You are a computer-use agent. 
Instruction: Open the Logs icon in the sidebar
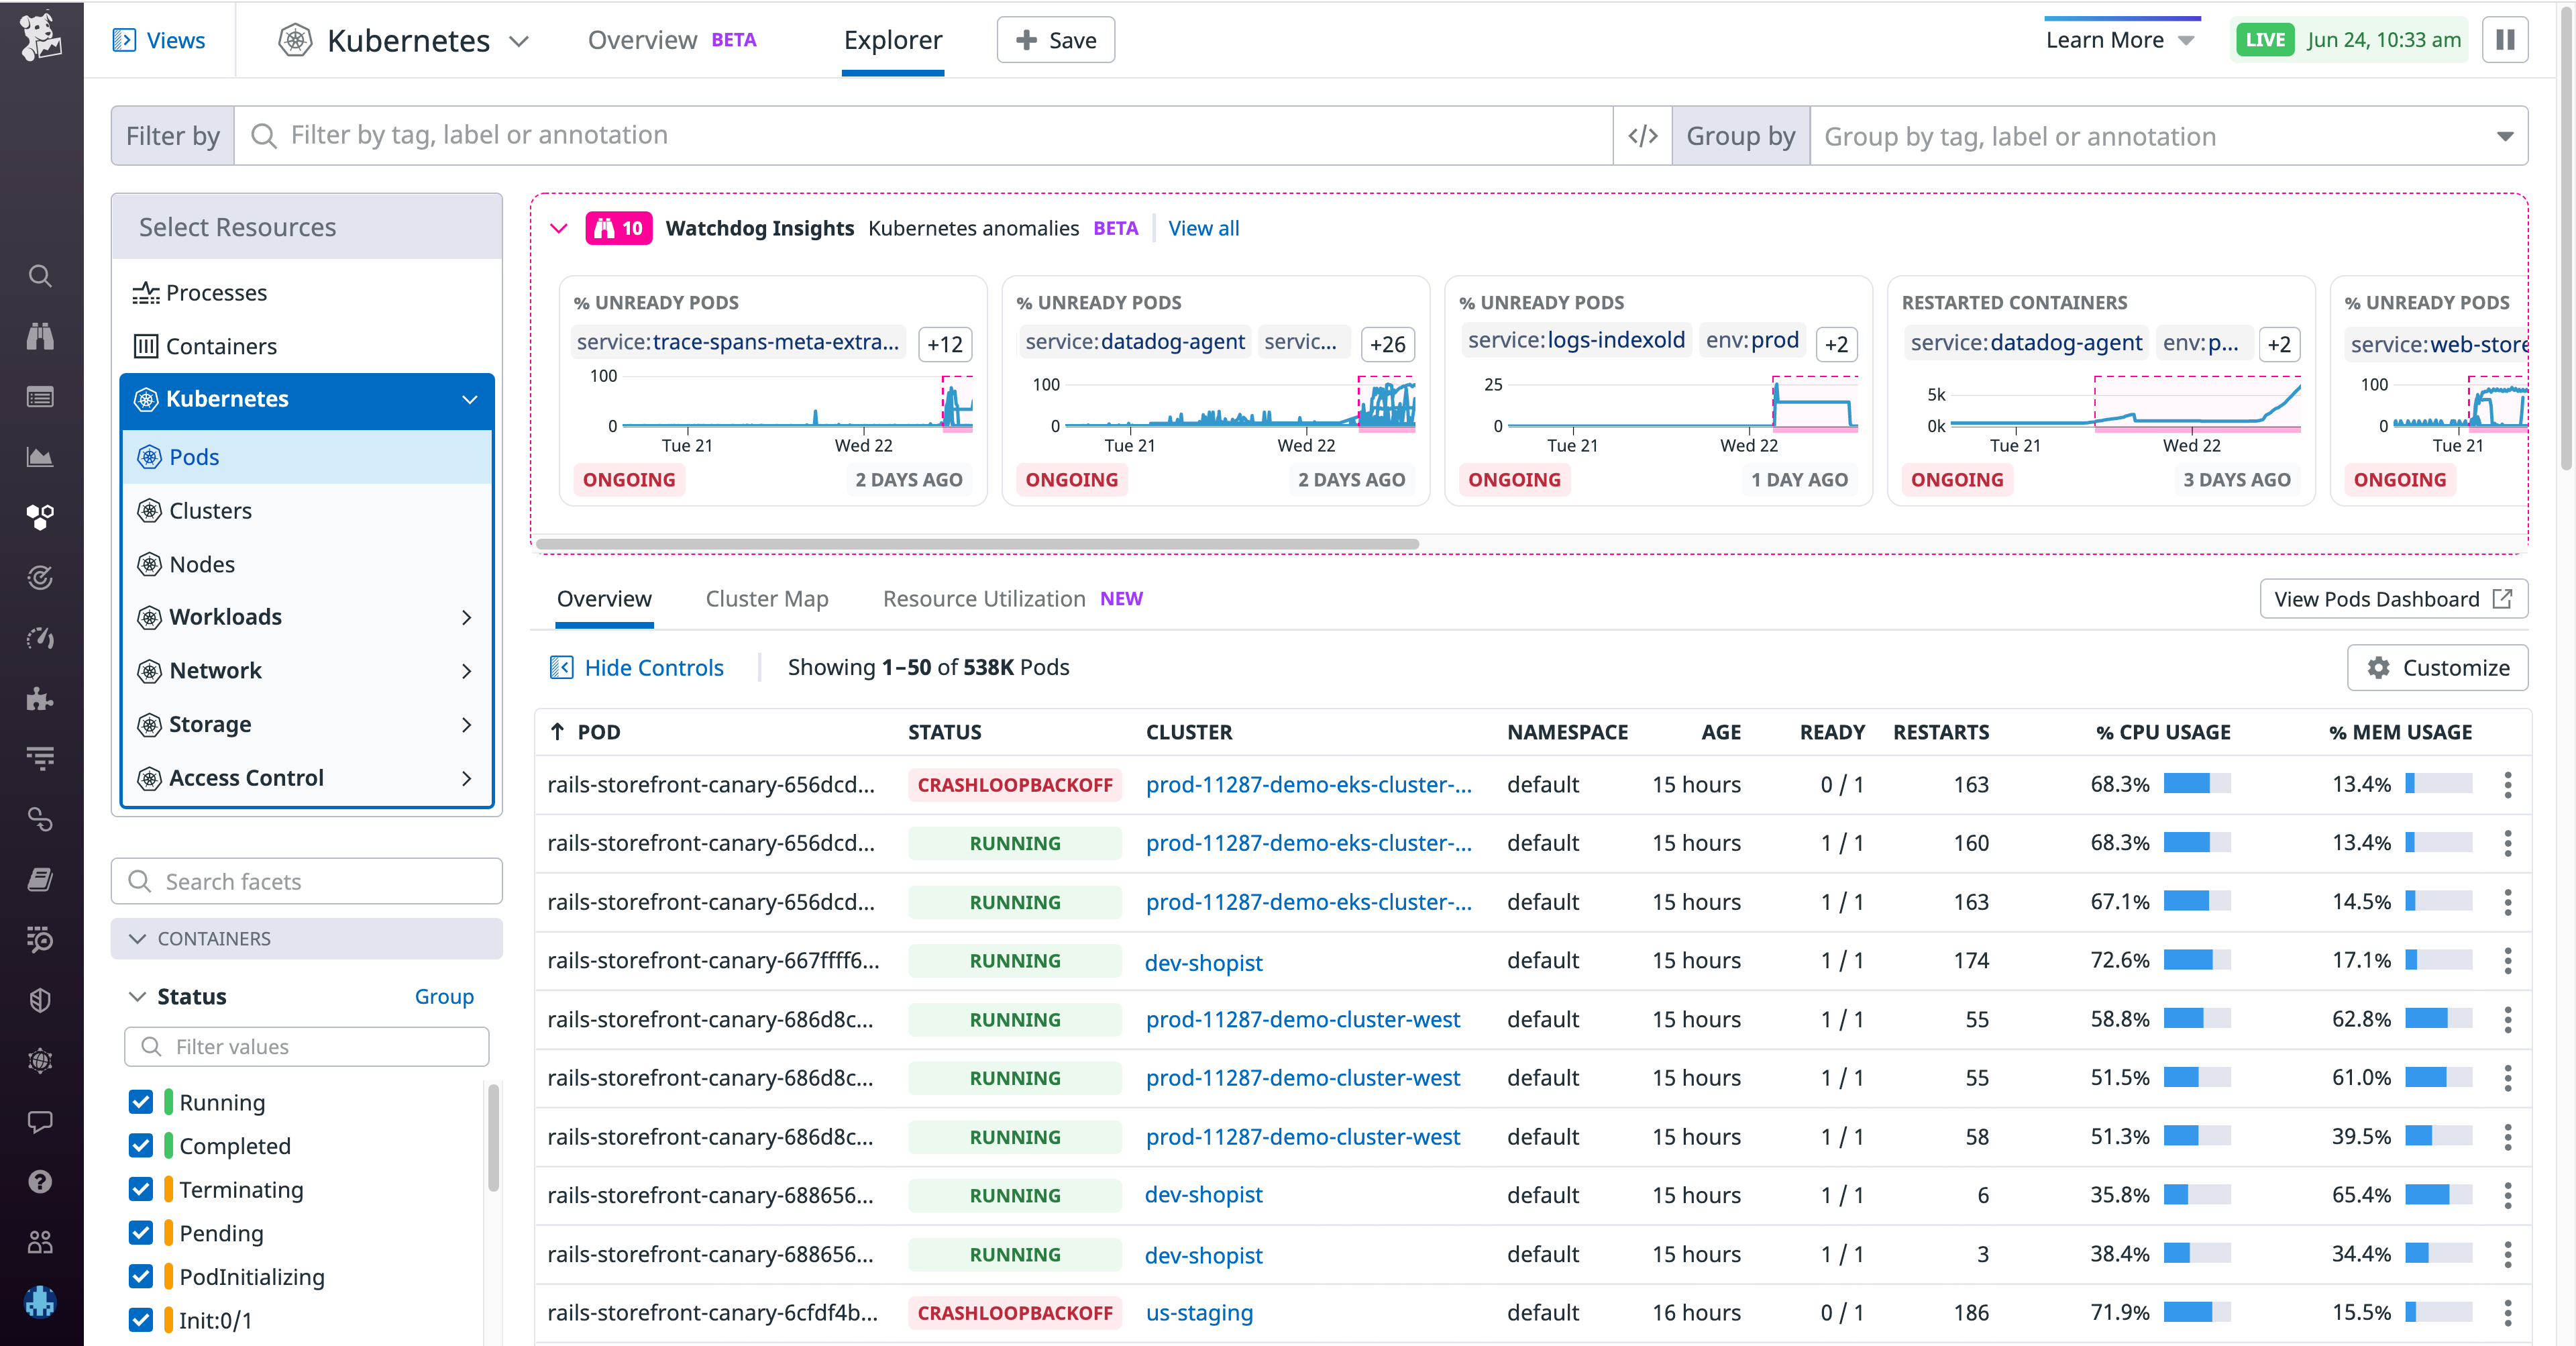pos(40,758)
